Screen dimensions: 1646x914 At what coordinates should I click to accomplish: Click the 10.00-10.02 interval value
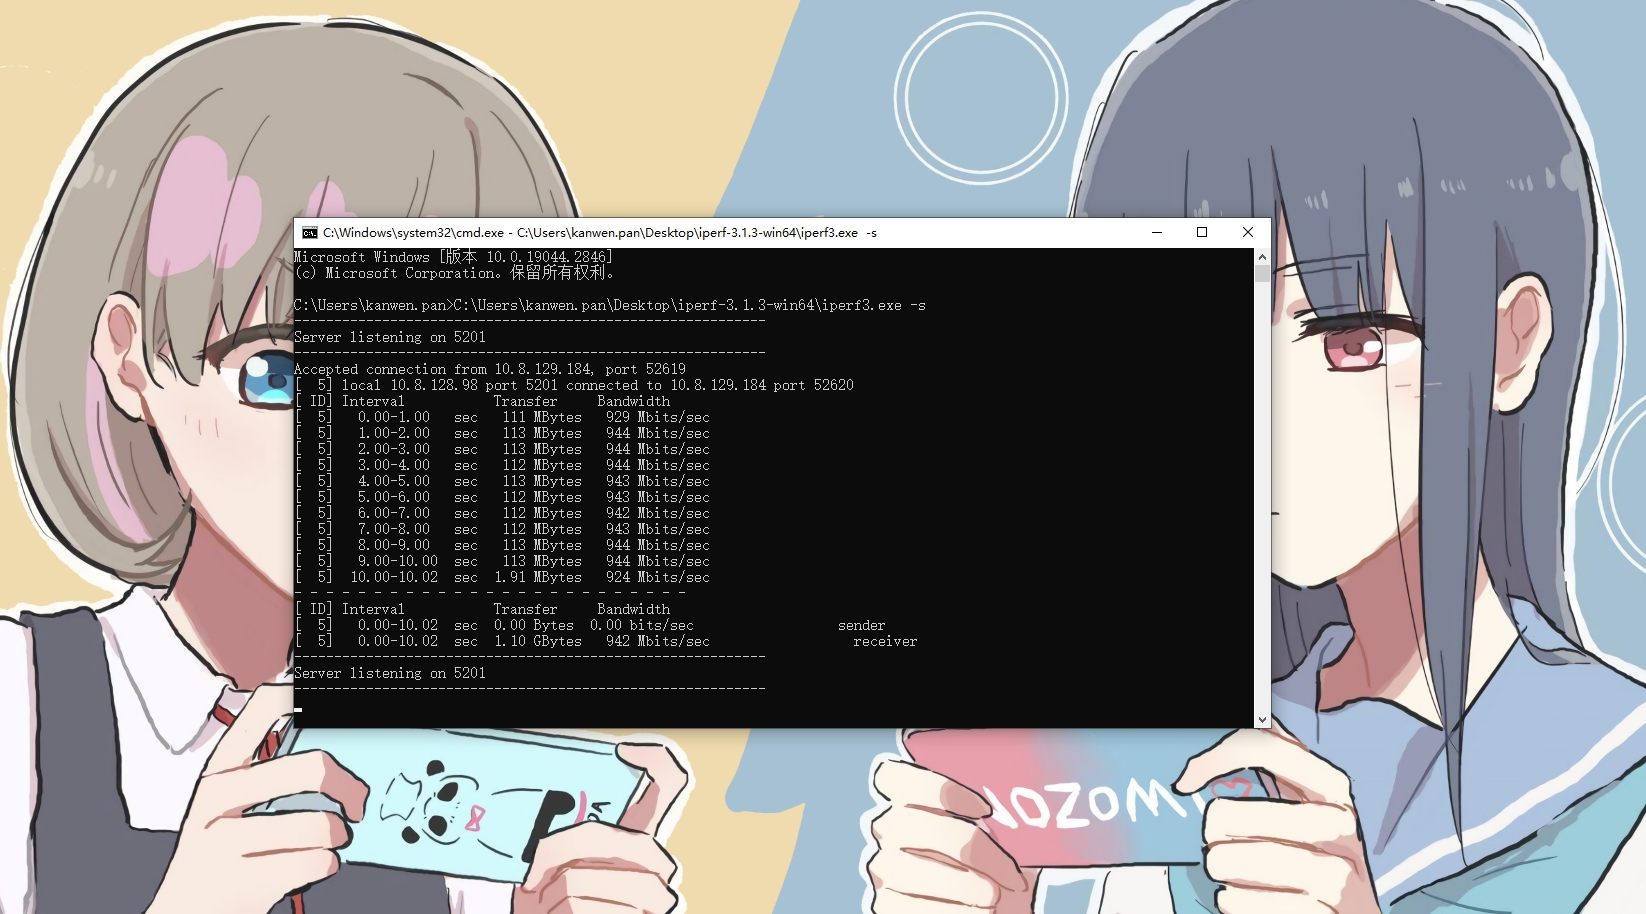[x=394, y=577]
